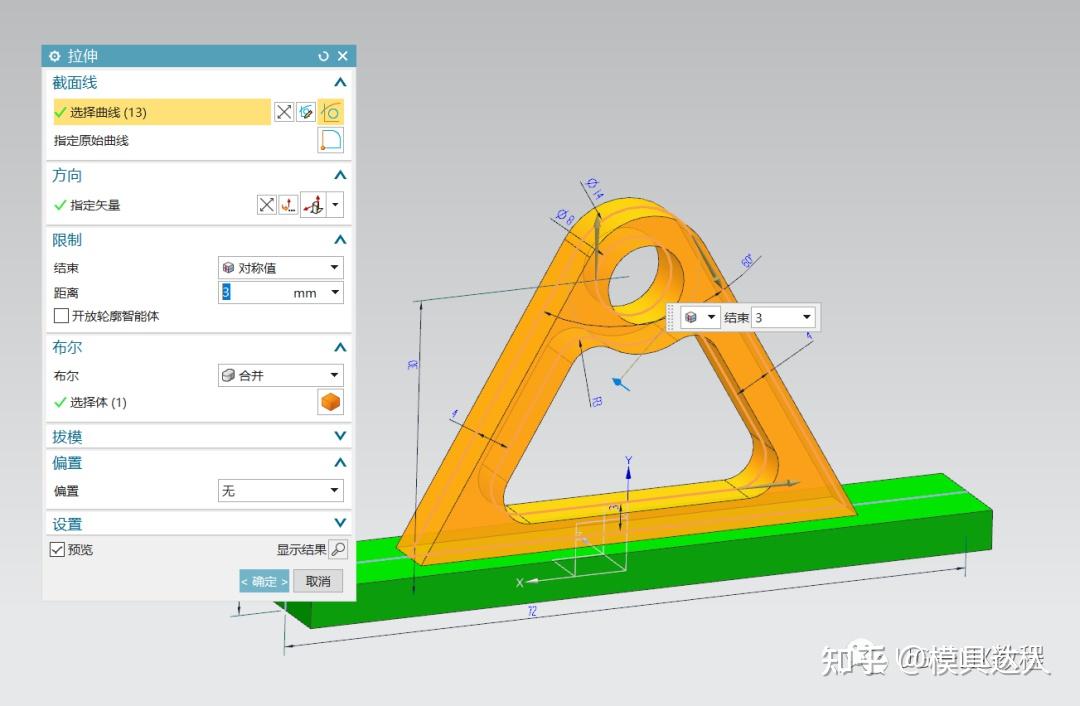Collapse the 限制 section

pos(340,240)
